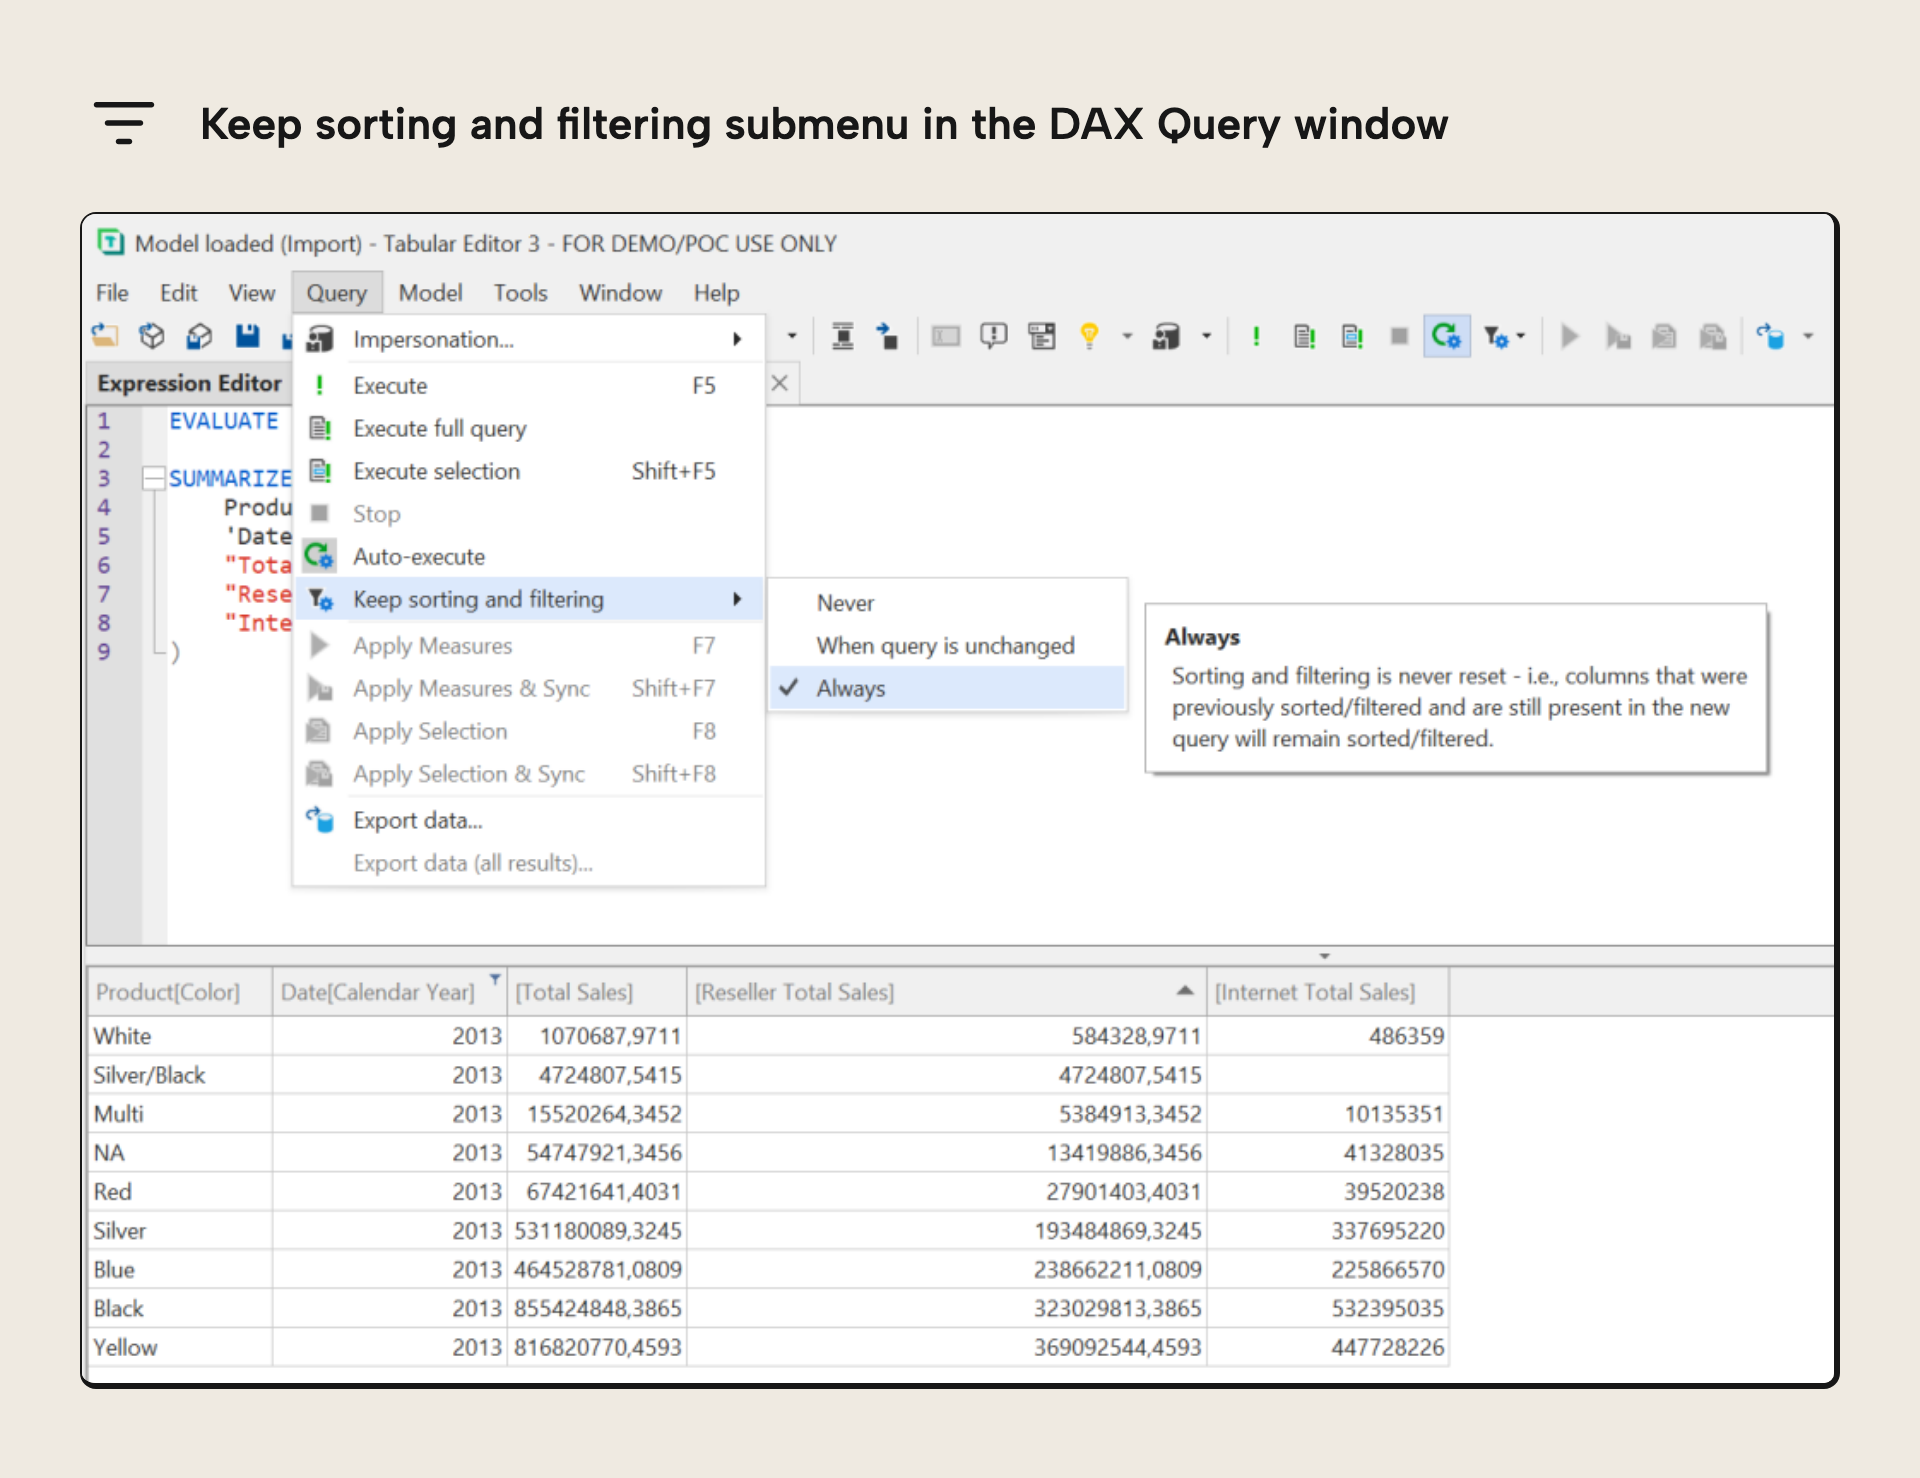Select the White row color cell
The height and width of the screenshot is (1478, 1920).
tap(180, 1036)
